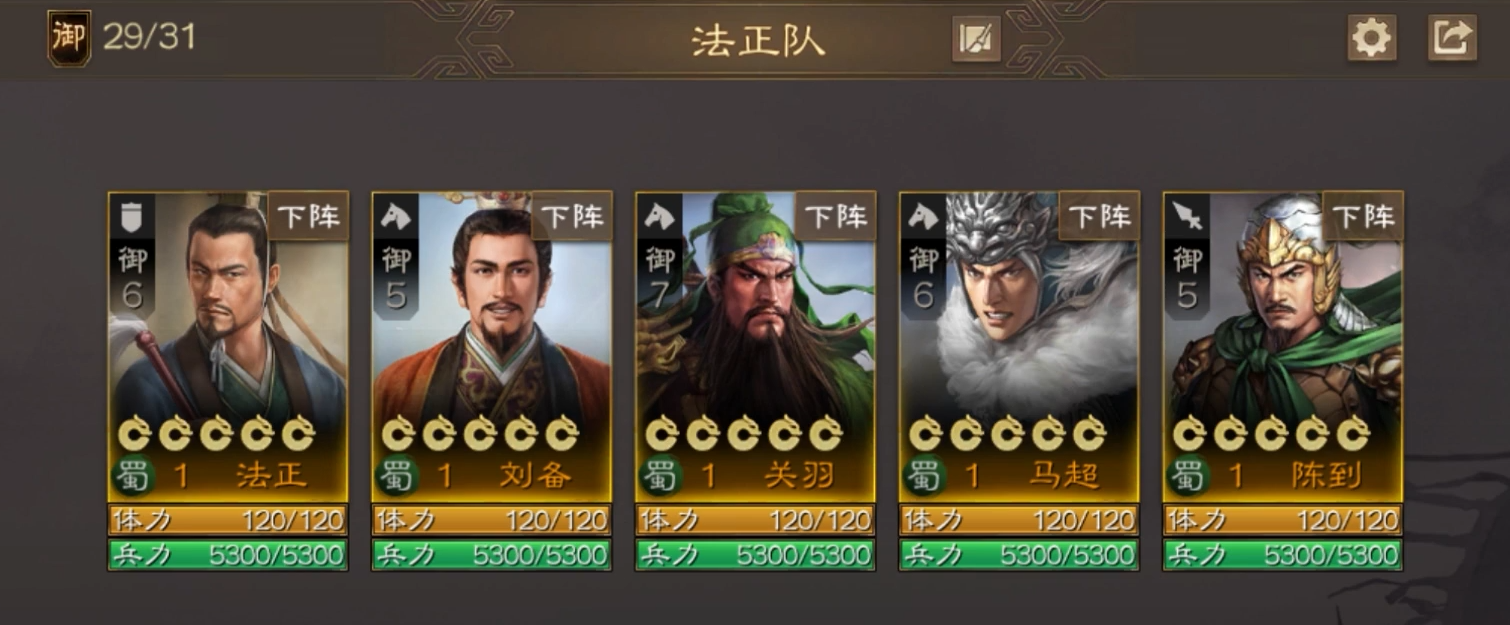The height and width of the screenshot is (625, 1510).
Task: Remove 关羽 with the 下阵 button
Action: (836, 216)
